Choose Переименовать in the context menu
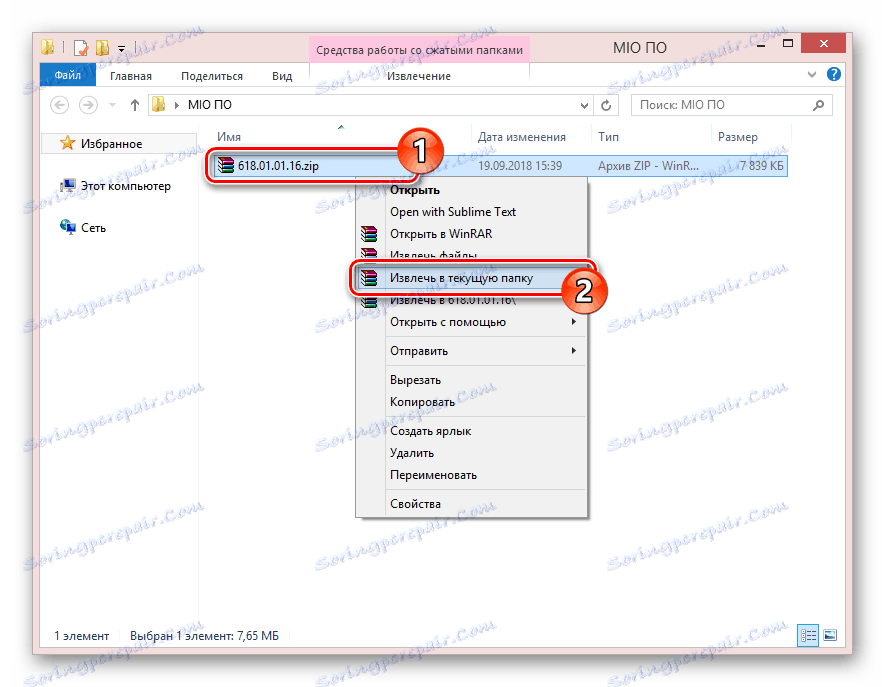Screen dimensions: 885x687 [471, 475]
